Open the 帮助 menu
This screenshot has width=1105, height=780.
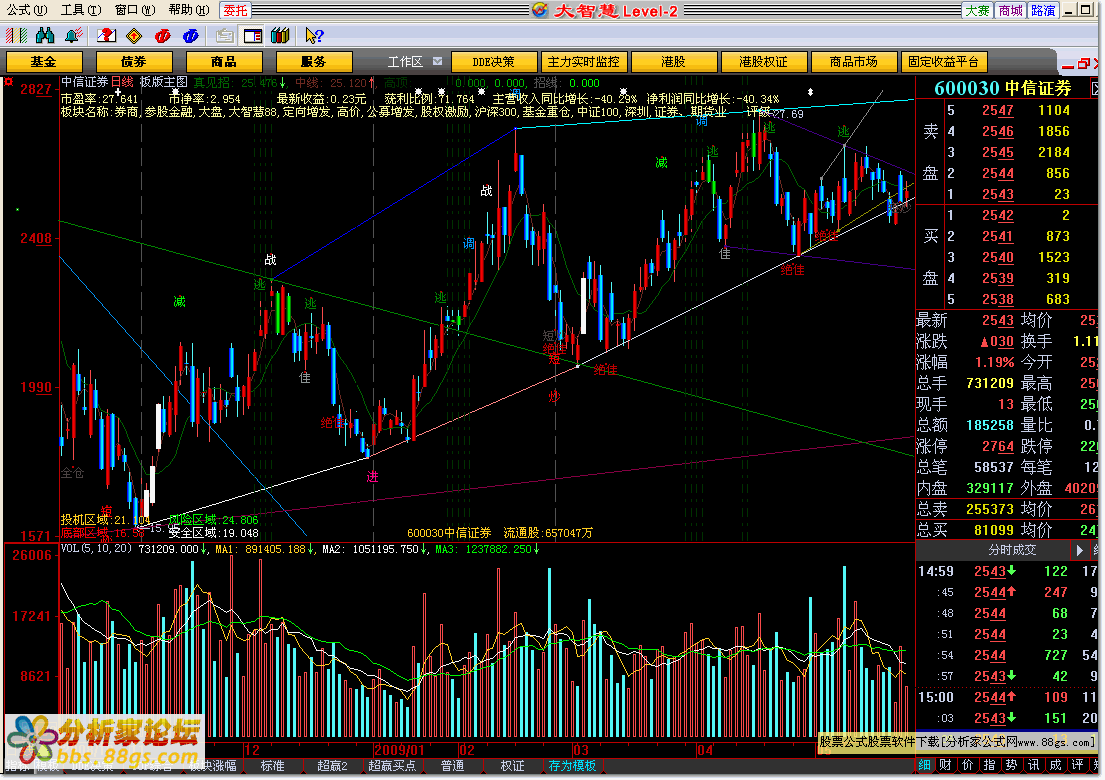(189, 10)
